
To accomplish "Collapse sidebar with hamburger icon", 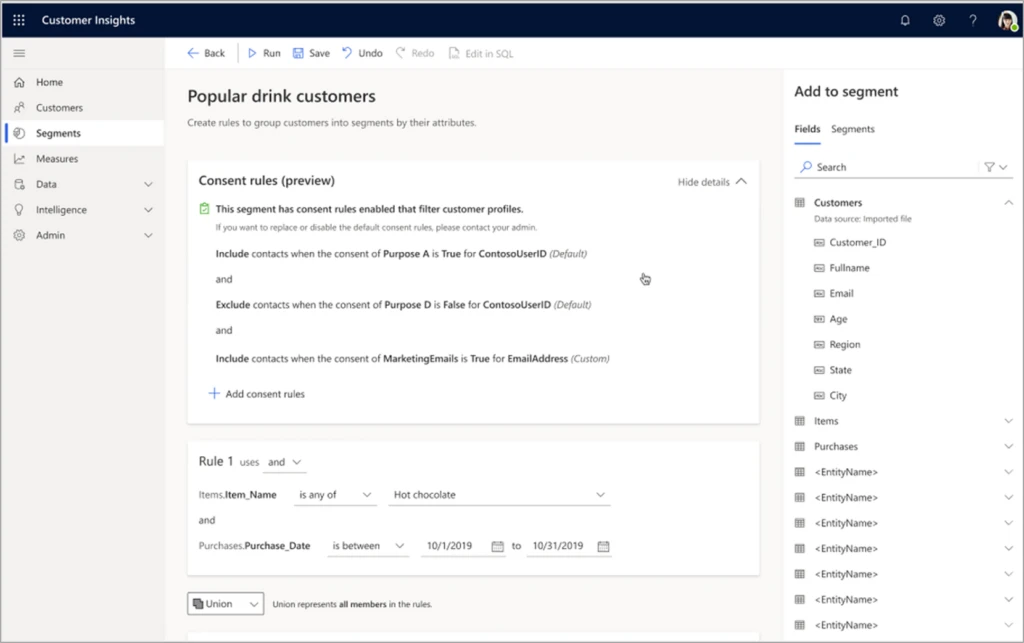I will point(19,54).
